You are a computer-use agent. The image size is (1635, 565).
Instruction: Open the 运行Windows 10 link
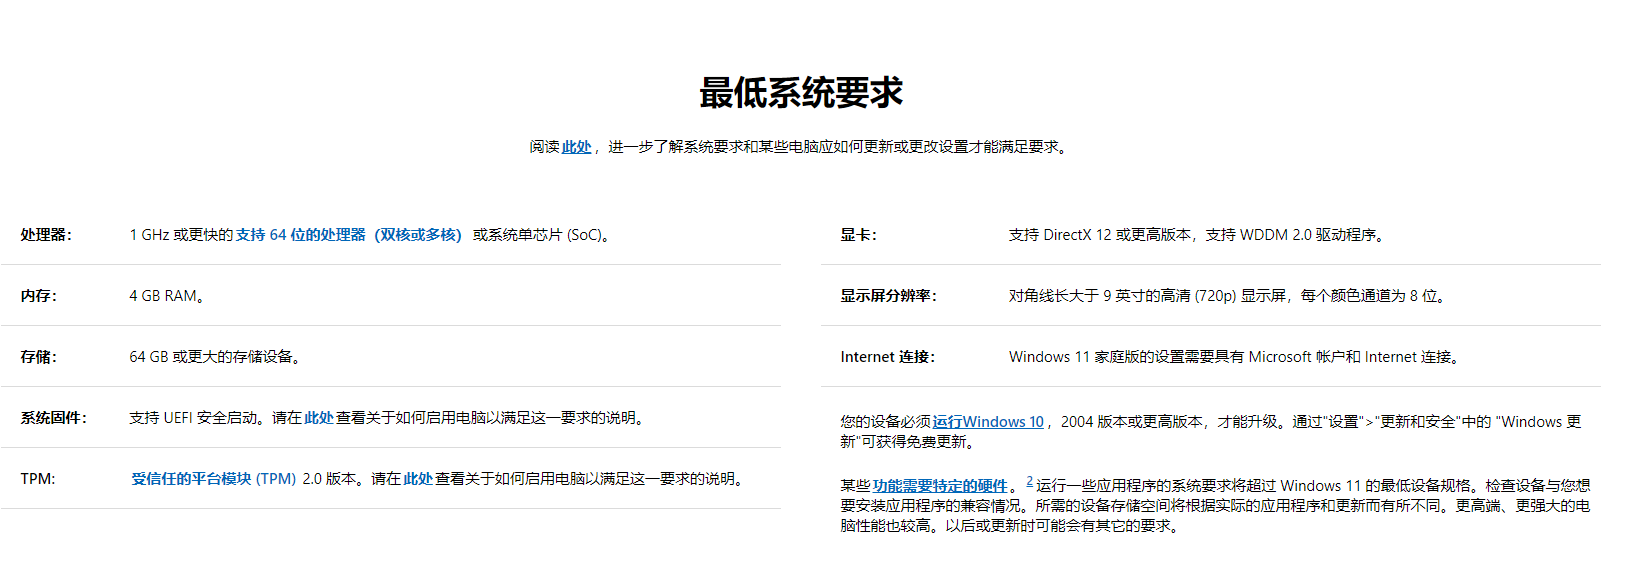pos(988,422)
